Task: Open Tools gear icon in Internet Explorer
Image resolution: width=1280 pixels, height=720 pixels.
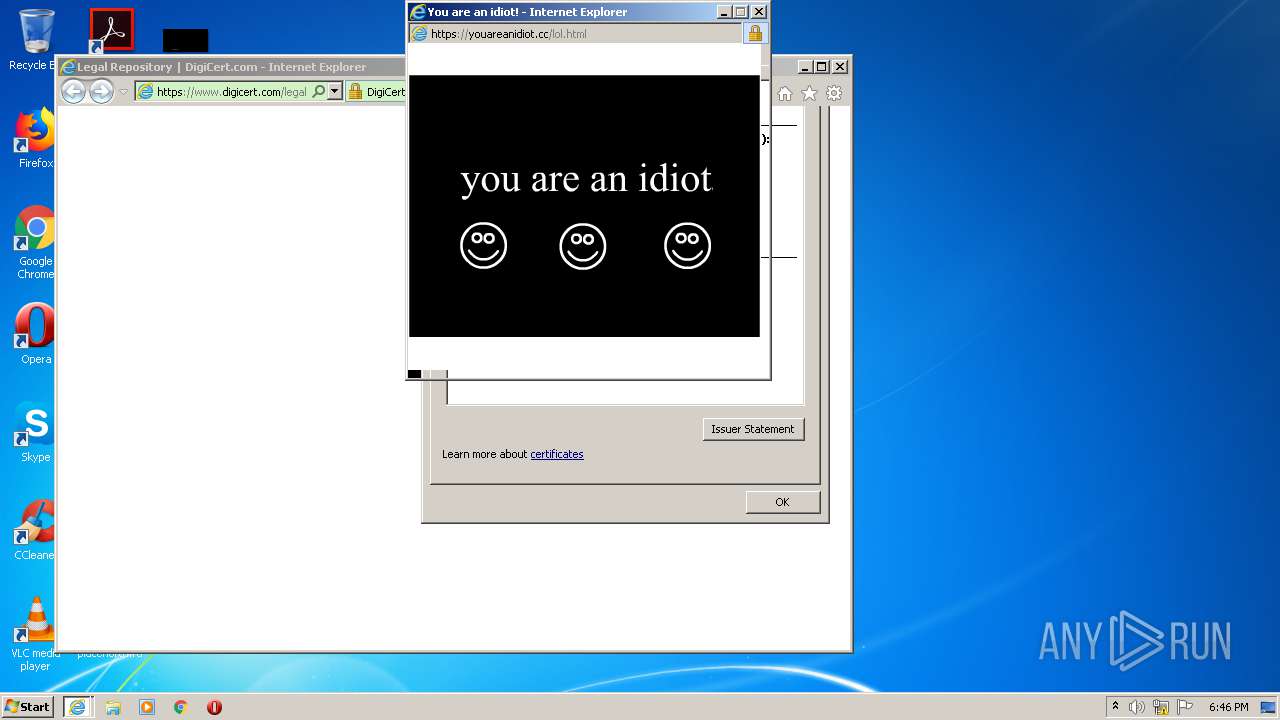Action: pos(834,93)
